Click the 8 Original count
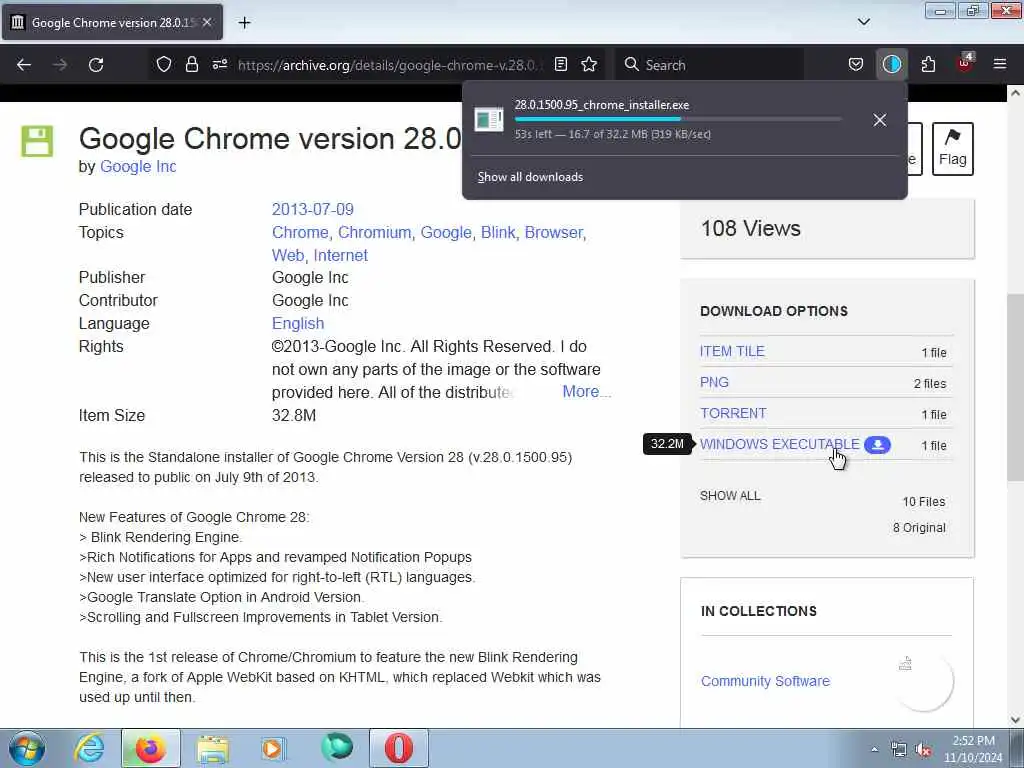Image resolution: width=1024 pixels, height=768 pixels. (919, 528)
